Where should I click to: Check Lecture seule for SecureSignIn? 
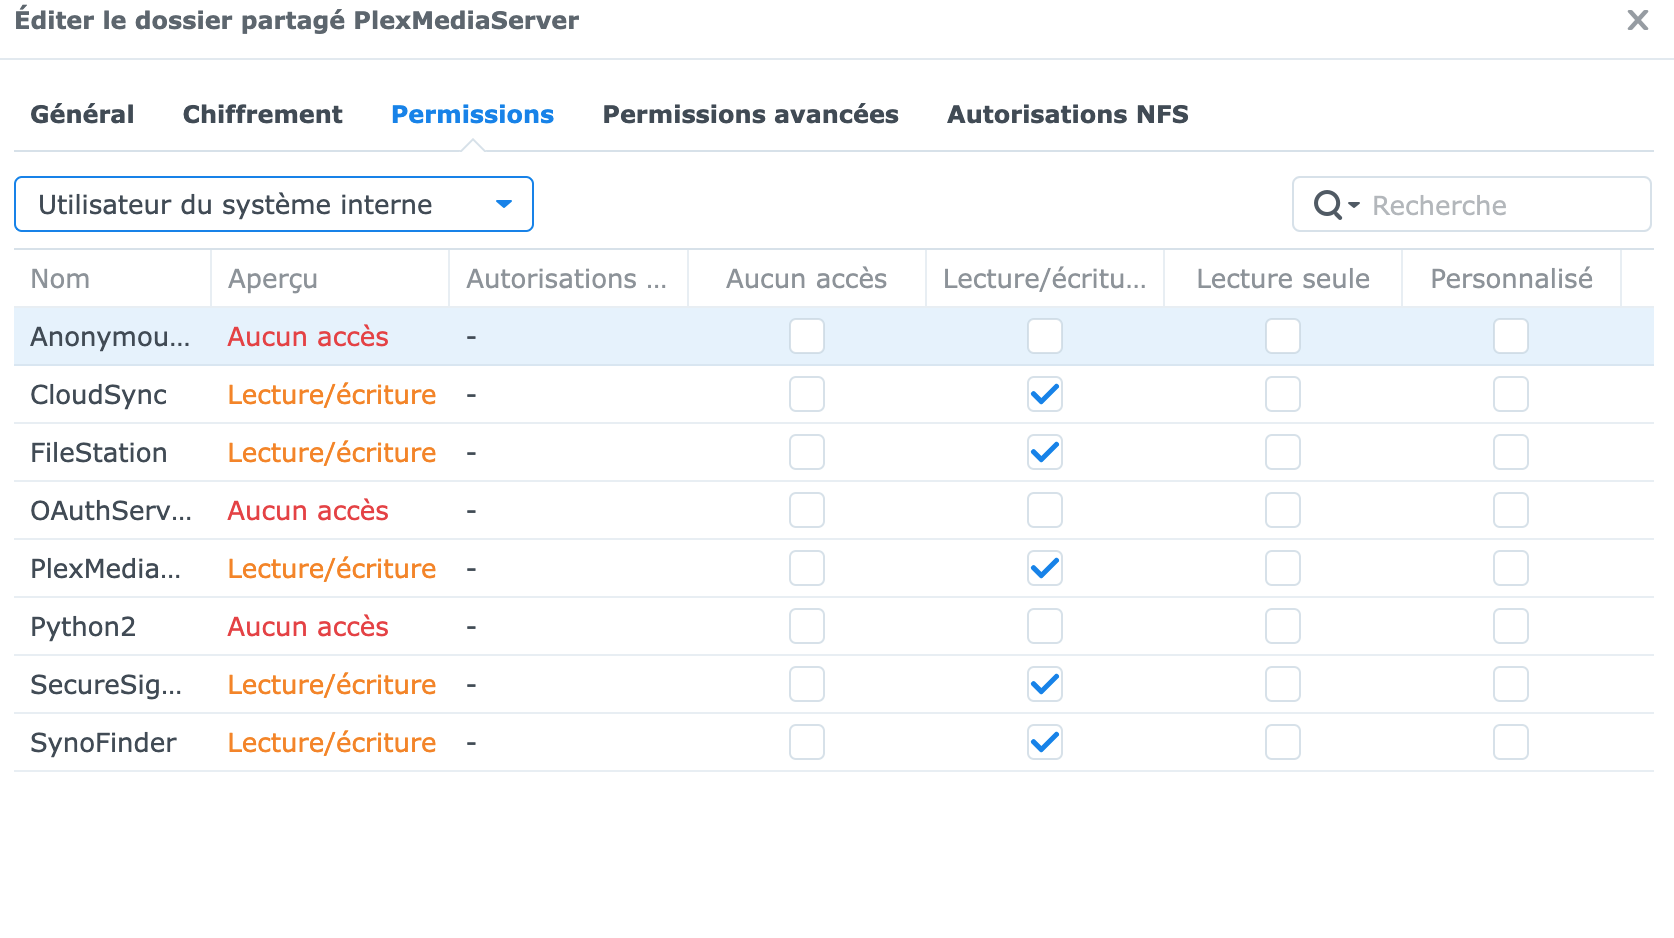point(1283,684)
